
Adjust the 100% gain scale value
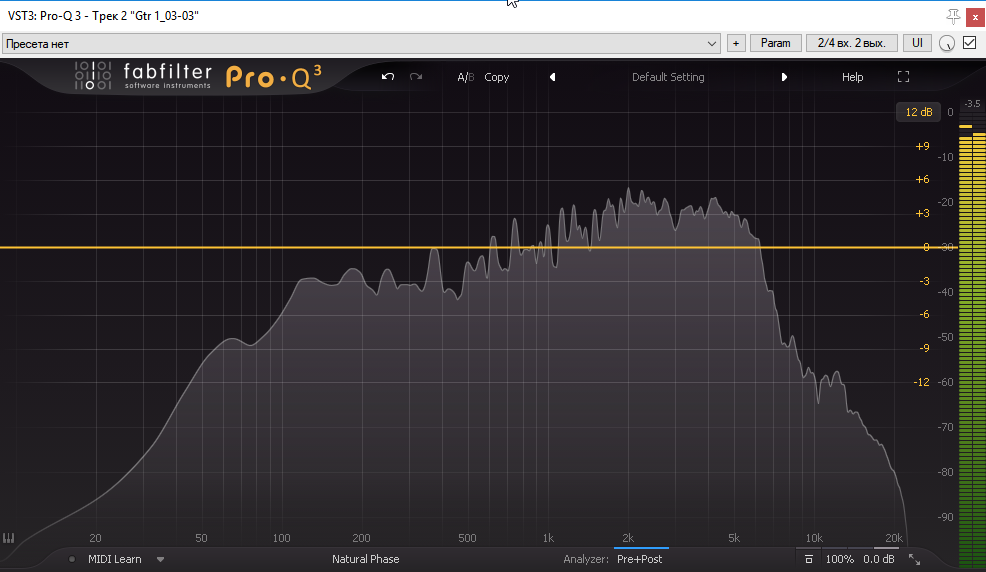point(839,559)
